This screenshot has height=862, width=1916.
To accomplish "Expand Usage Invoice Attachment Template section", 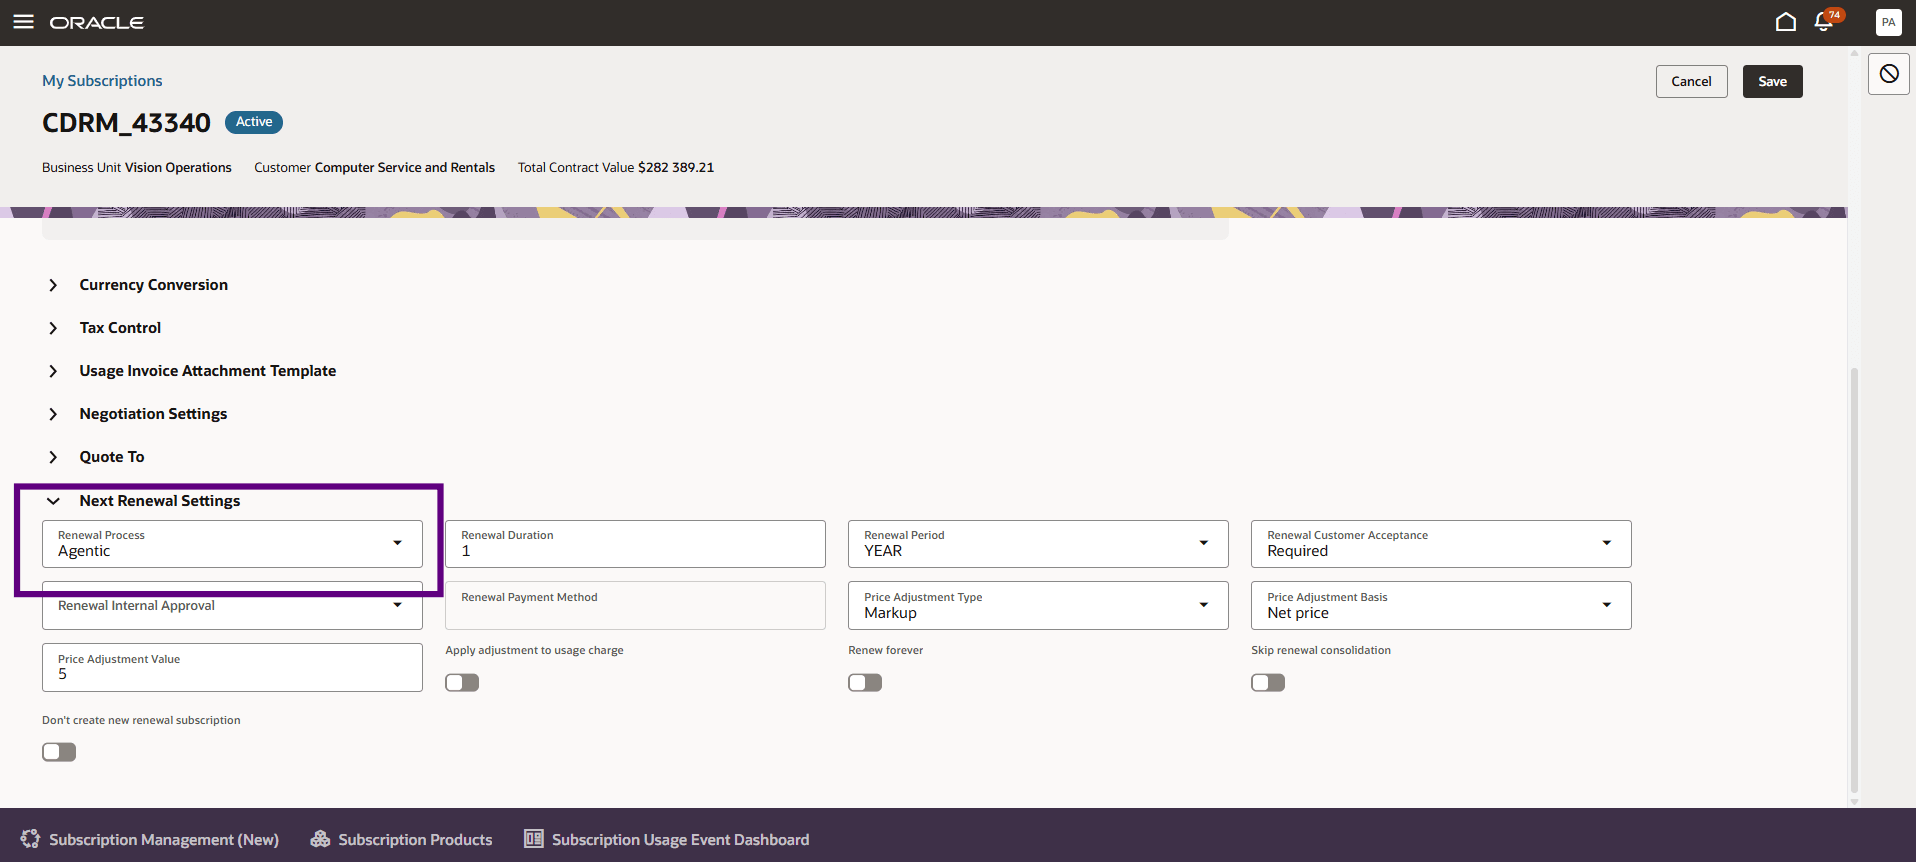I will [53, 371].
